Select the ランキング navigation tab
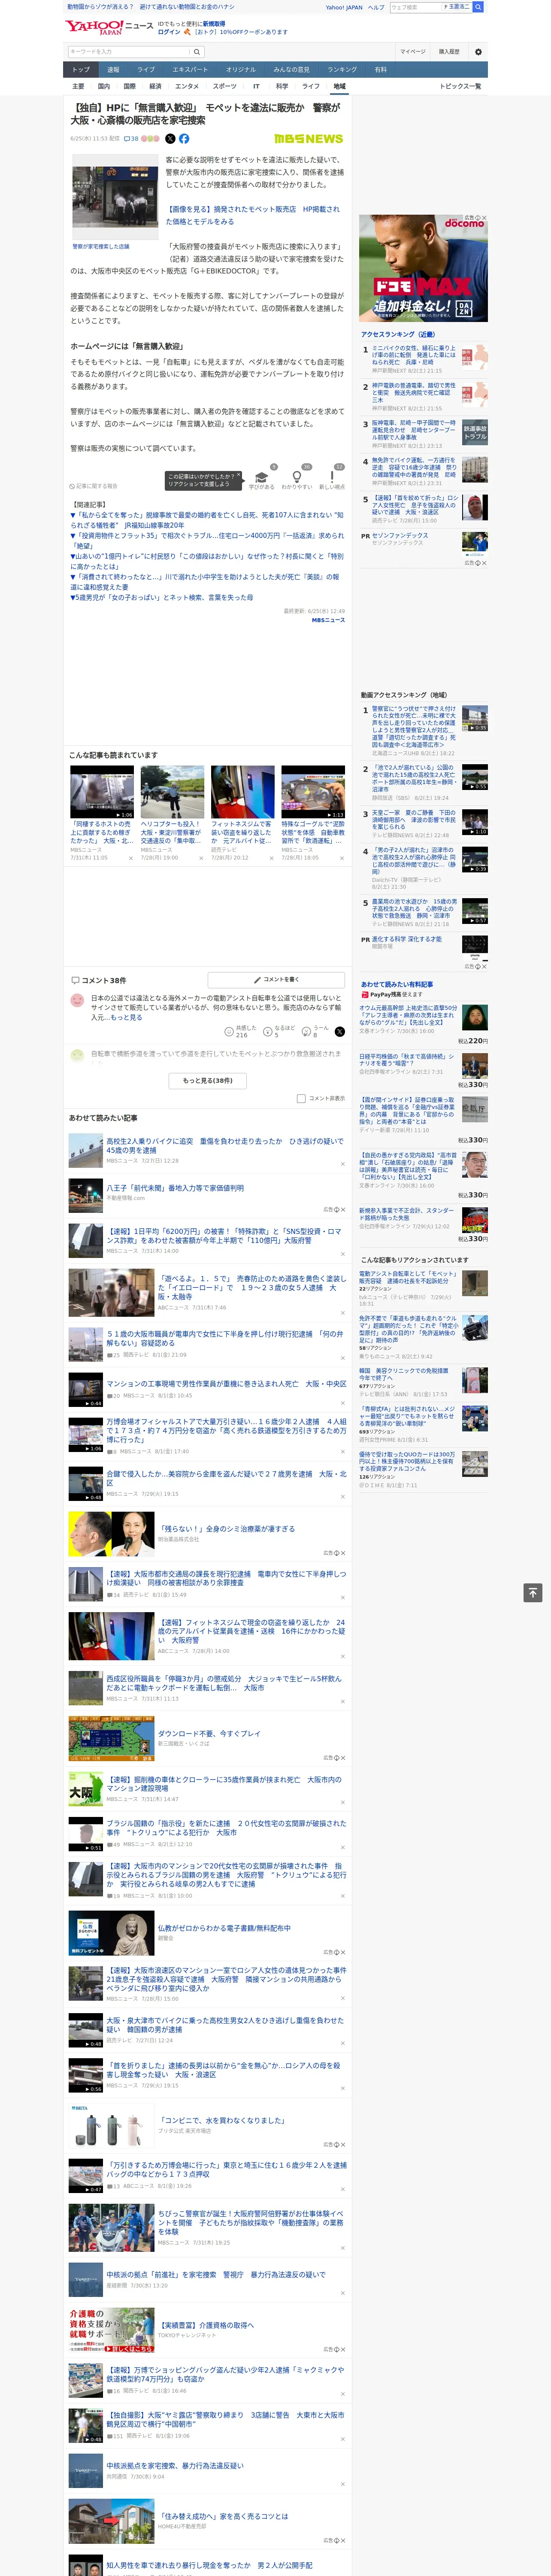This screenshot has width=551, height=2576. coord(342,70)
